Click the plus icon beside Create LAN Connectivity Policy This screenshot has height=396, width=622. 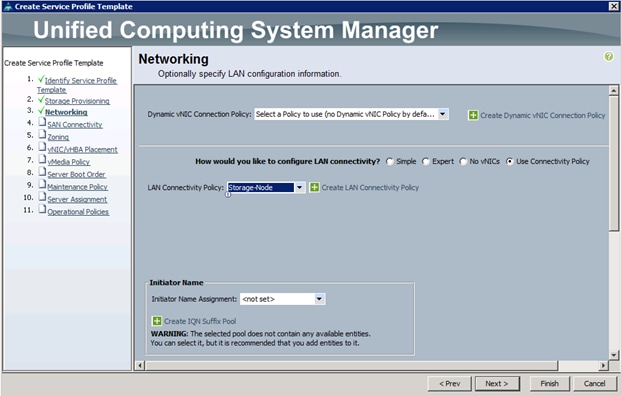click(x=314, y=187)
